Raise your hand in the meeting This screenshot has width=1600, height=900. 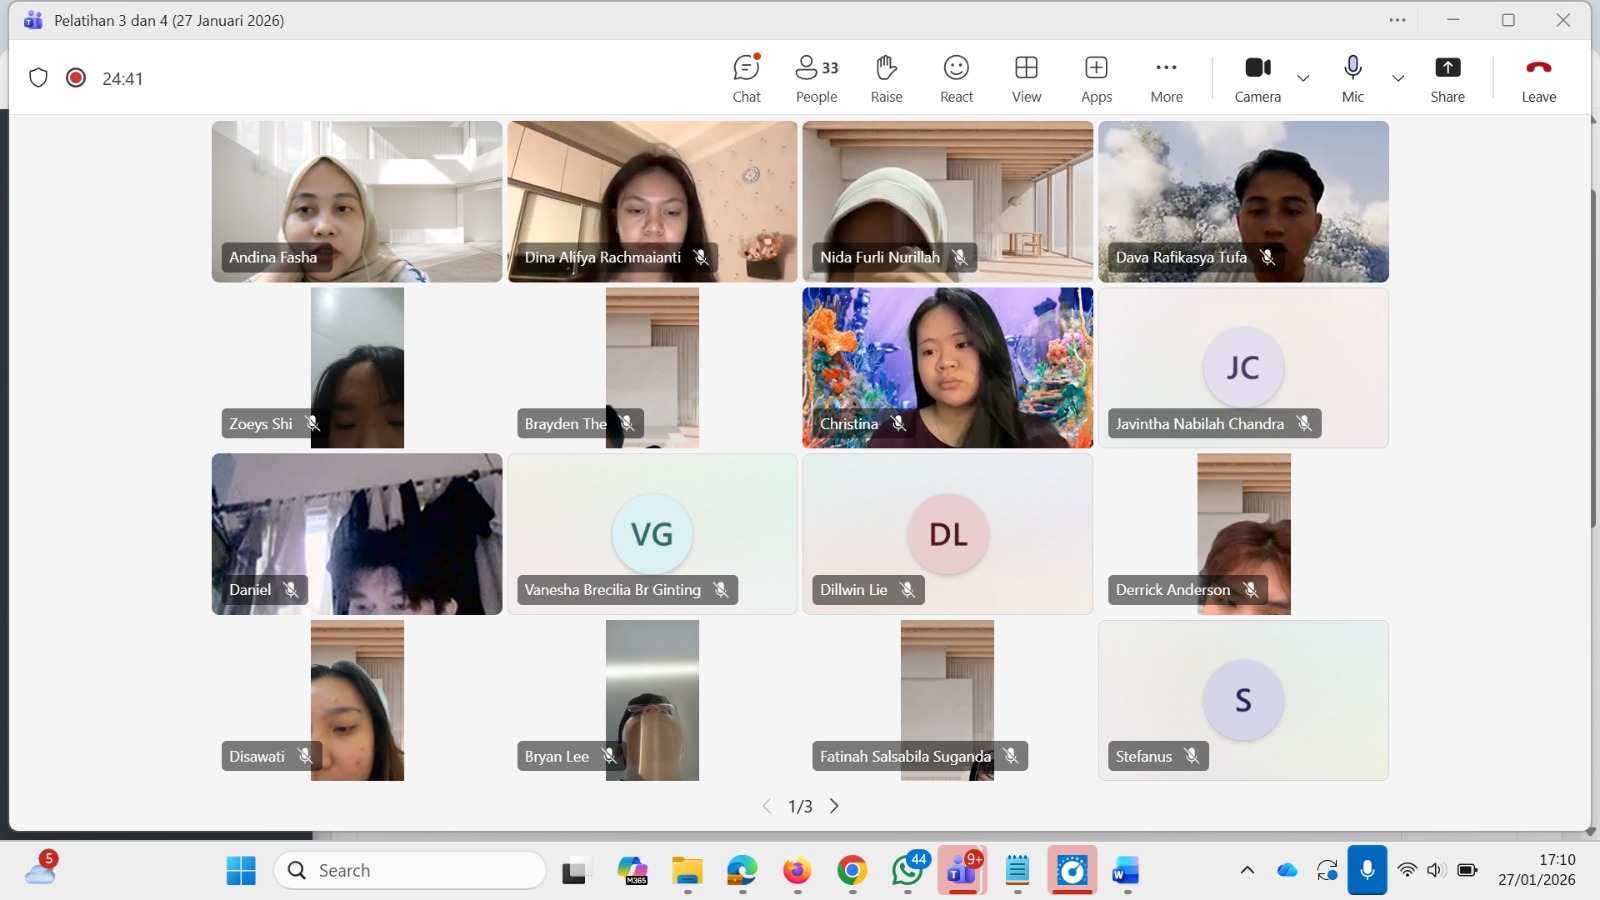(886, 78)
